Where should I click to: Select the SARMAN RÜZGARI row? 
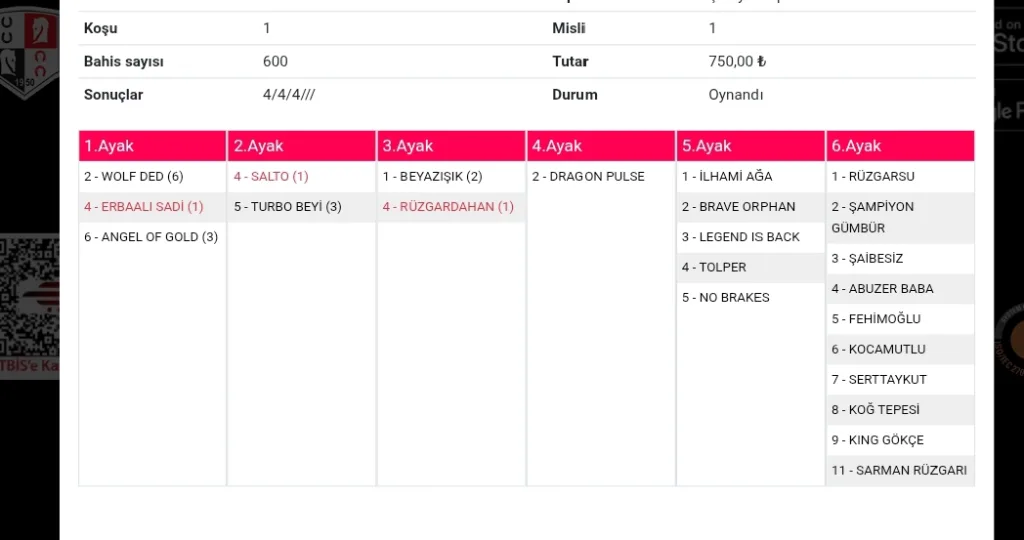pos(898,470)
